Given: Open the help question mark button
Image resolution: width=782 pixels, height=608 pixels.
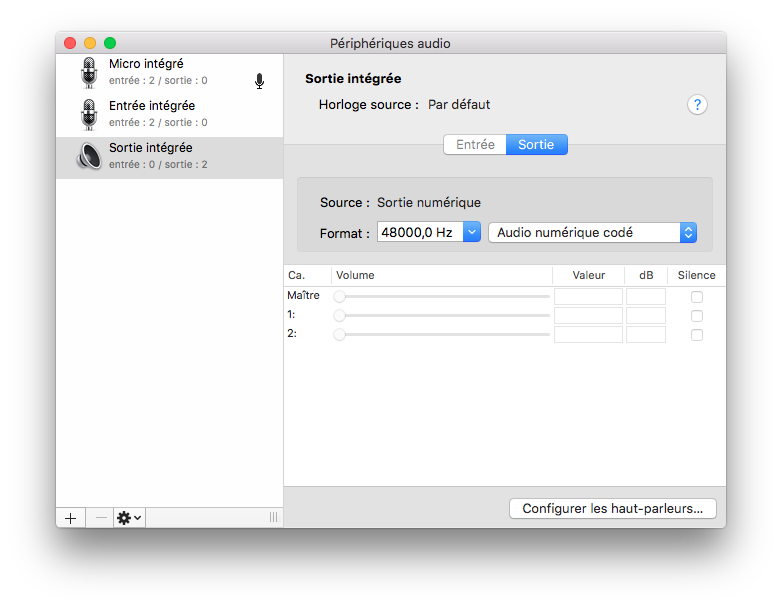Looking at the screenshot, I should pos(697,105).
